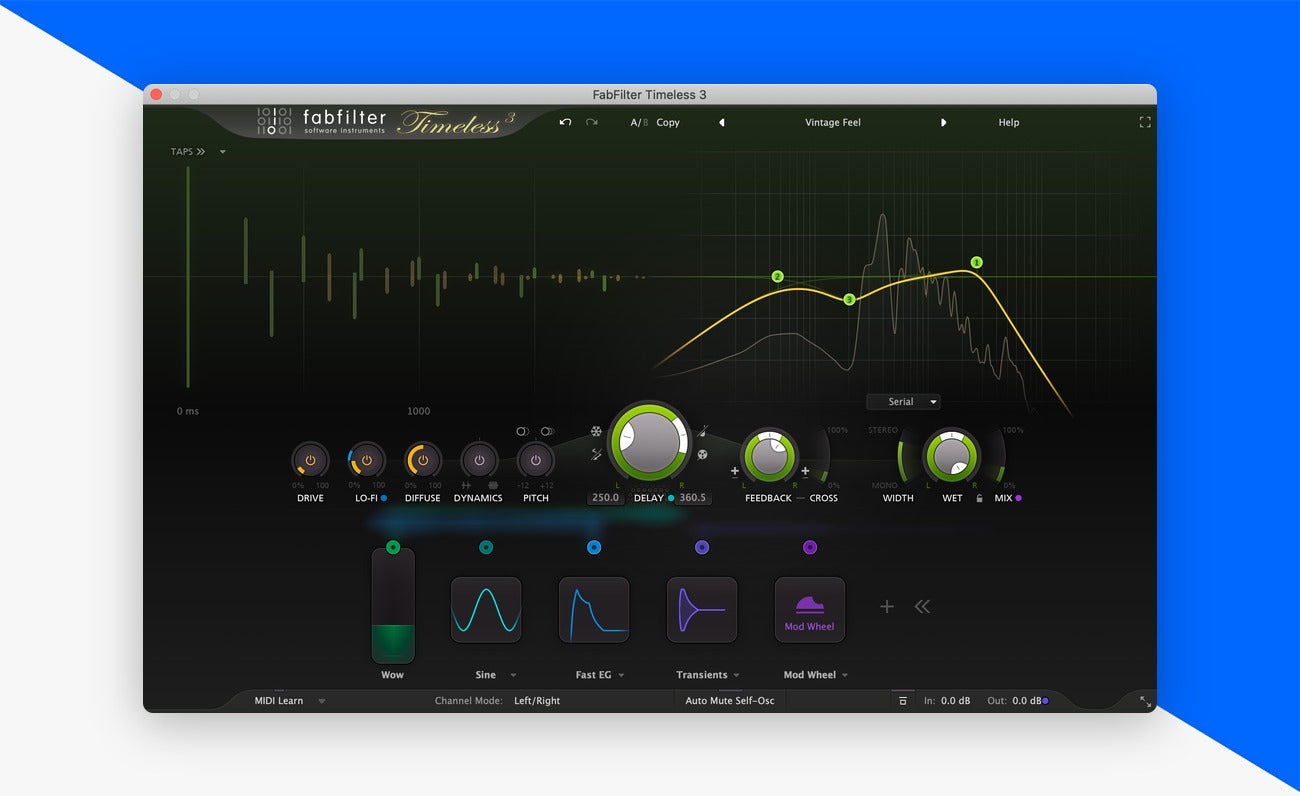Load the previous preset with left arrow
Viewport: 1300px width, 796px height.
tap(722, 123)
